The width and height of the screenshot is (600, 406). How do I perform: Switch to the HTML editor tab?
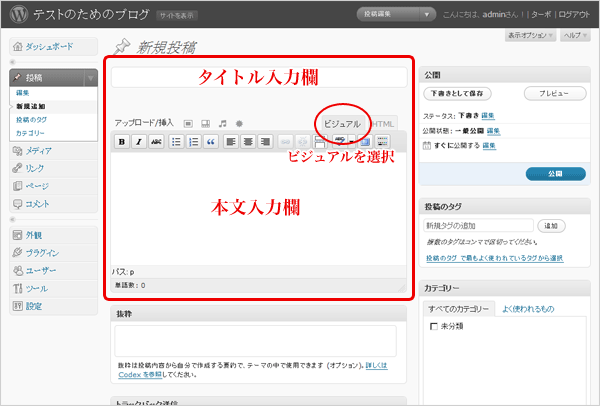click(x=383, y=124)
